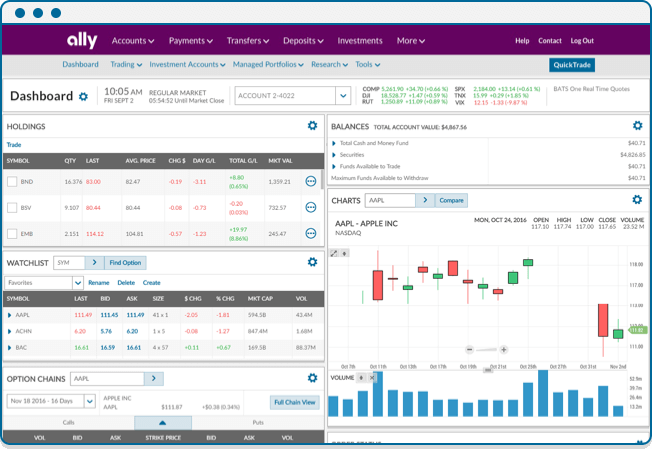
Task: Expand AAPL watchlist row
Action: click(10, 315)
